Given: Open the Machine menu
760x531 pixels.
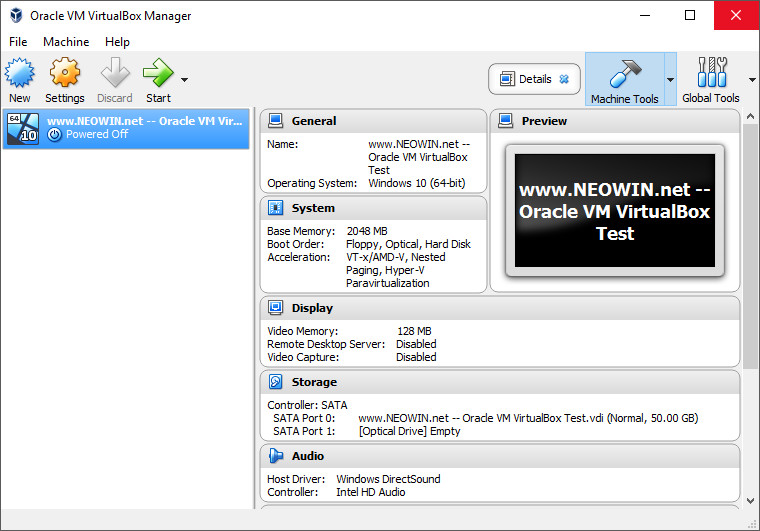Looking at the screenshot, I should click(66, 42).
